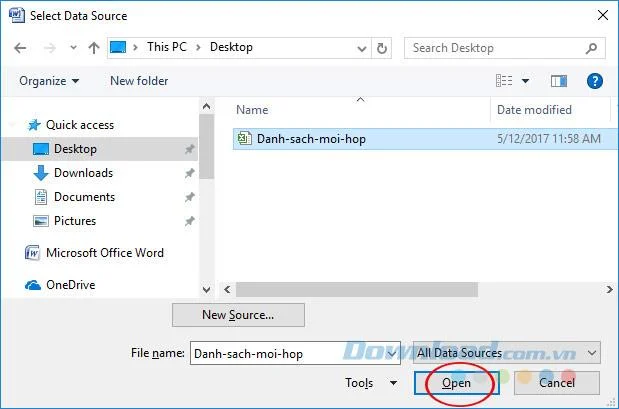Click the Open button
Viewport: 619px width, 409px height.
[x=456, y=383]
